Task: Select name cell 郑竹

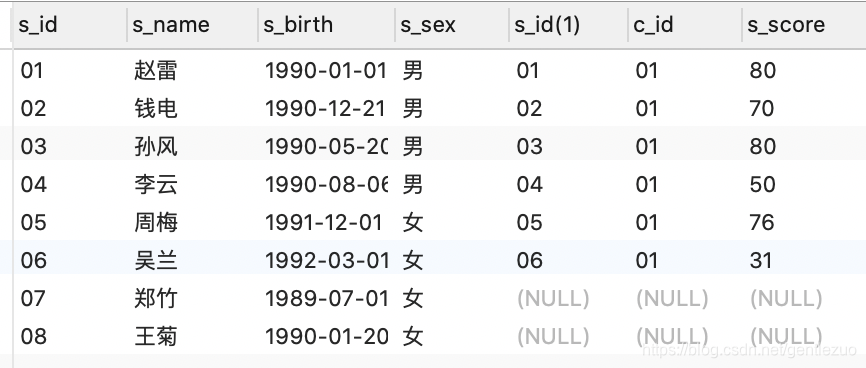Action: 156,298
